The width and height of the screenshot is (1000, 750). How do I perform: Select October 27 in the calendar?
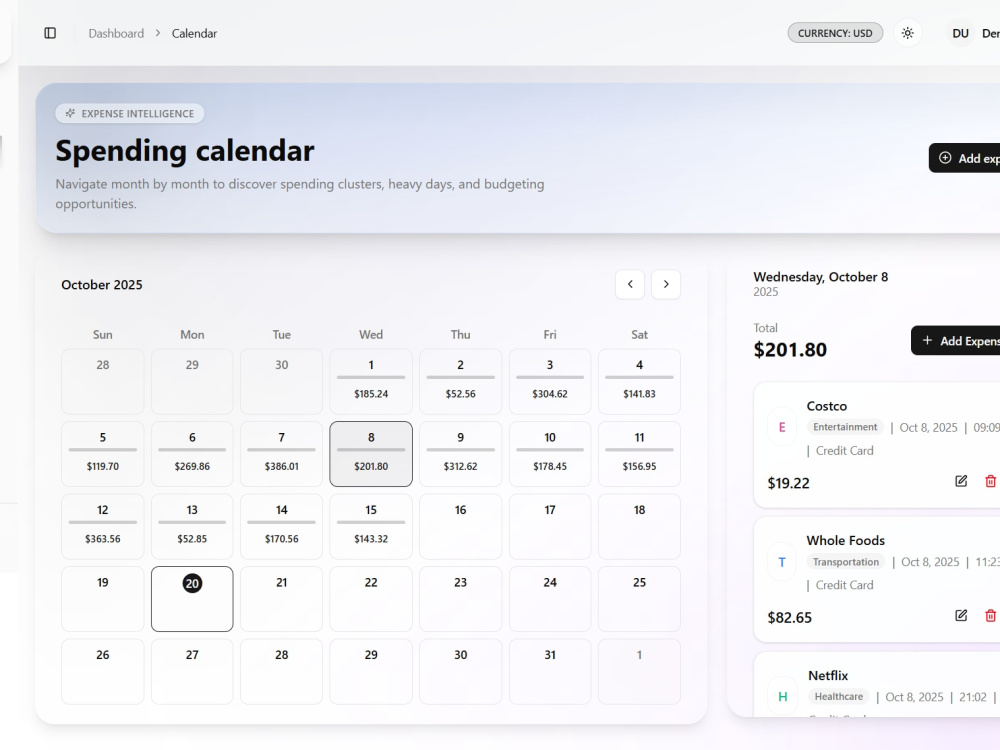pyautogui.click(x=192, y=672)
